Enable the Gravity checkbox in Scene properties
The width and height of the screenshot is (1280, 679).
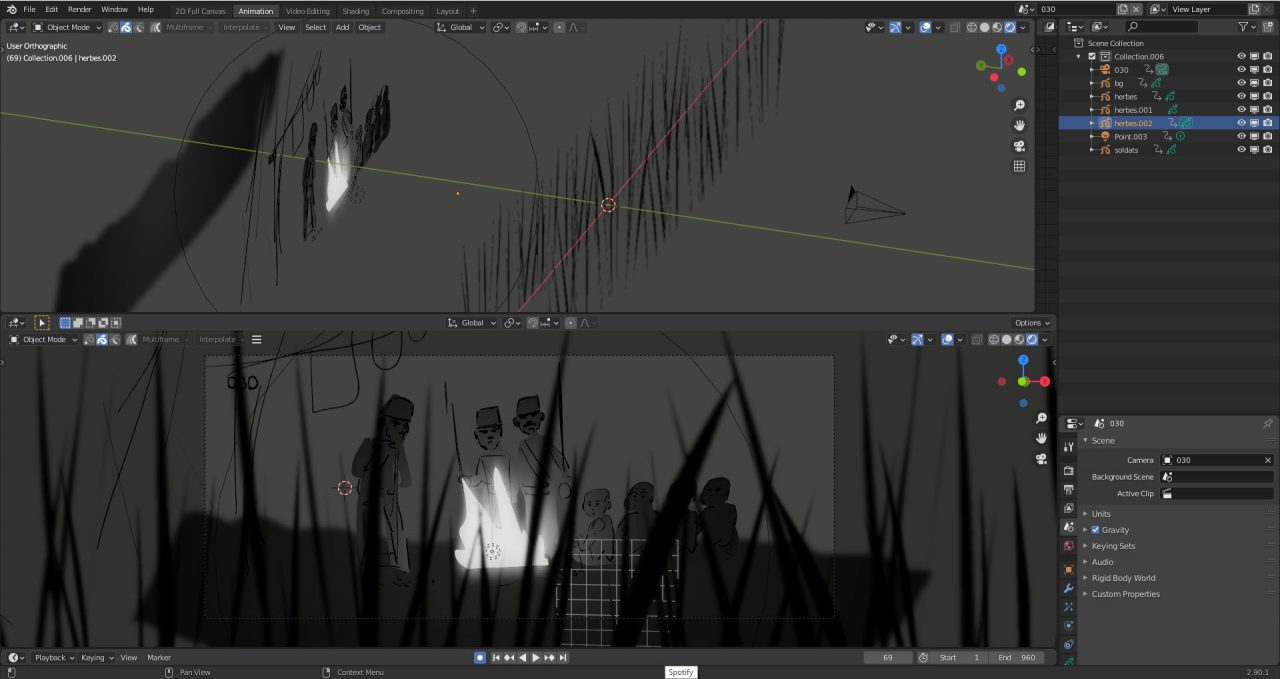(1095, 530)
